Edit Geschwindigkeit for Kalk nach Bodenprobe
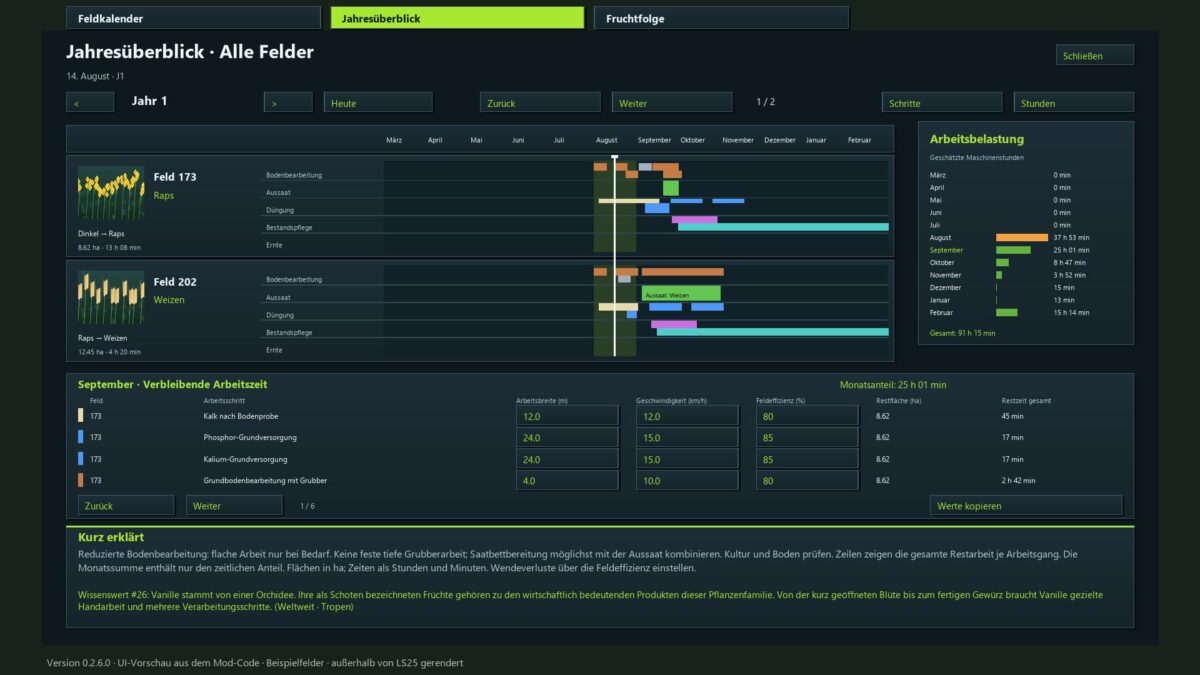1200x675 pixels. pyautogui.click(x=688, y=416)
